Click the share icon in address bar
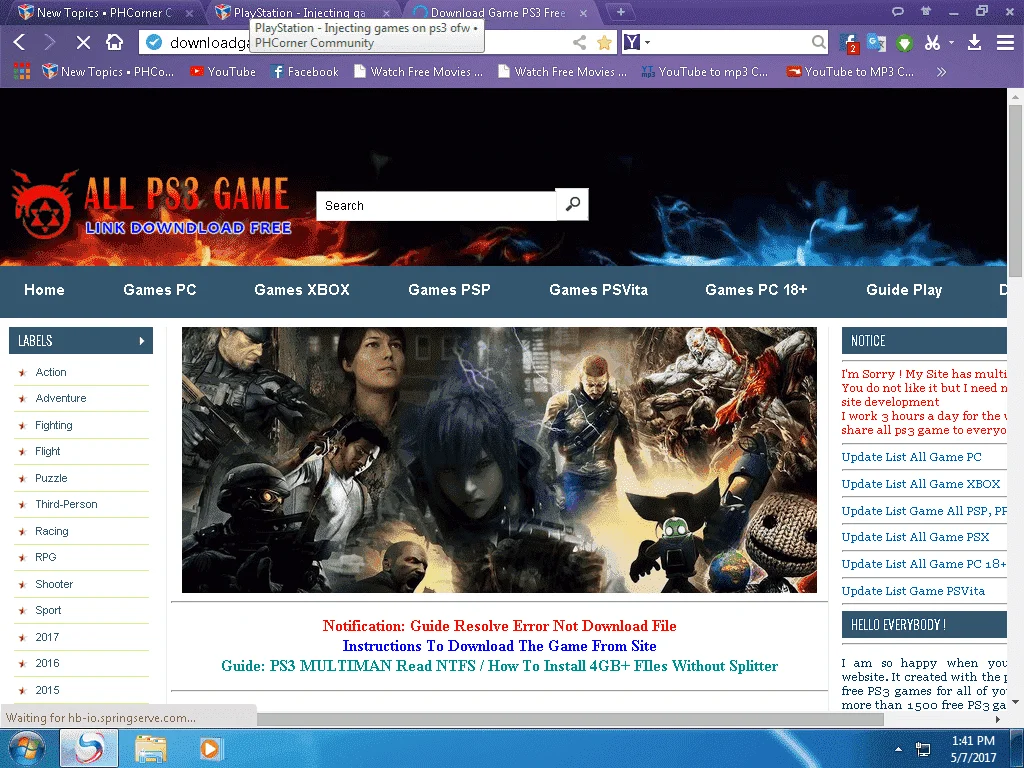 (579, 42)
